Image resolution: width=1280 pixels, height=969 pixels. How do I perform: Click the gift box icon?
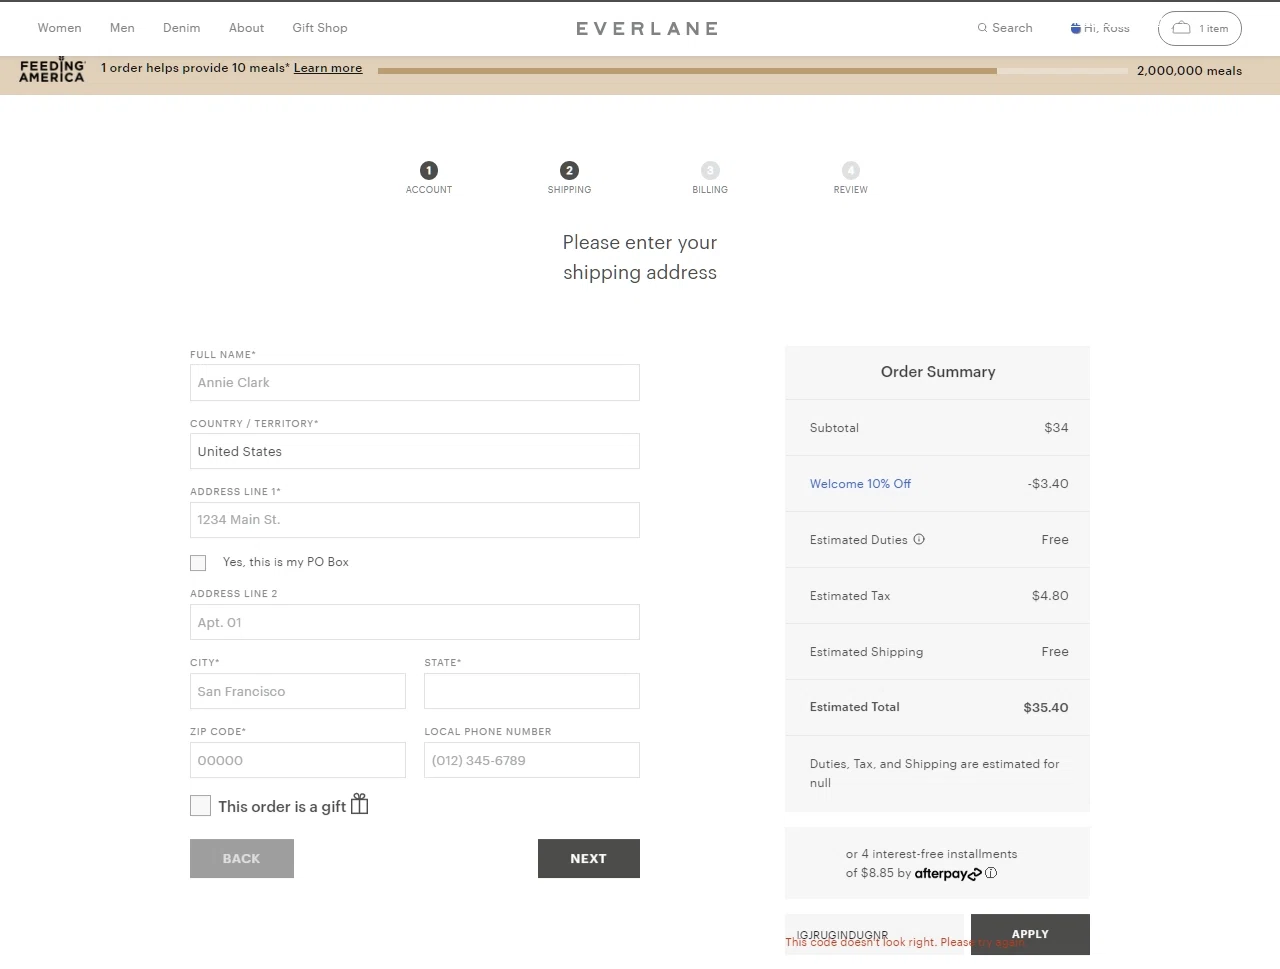pos(360,804)
